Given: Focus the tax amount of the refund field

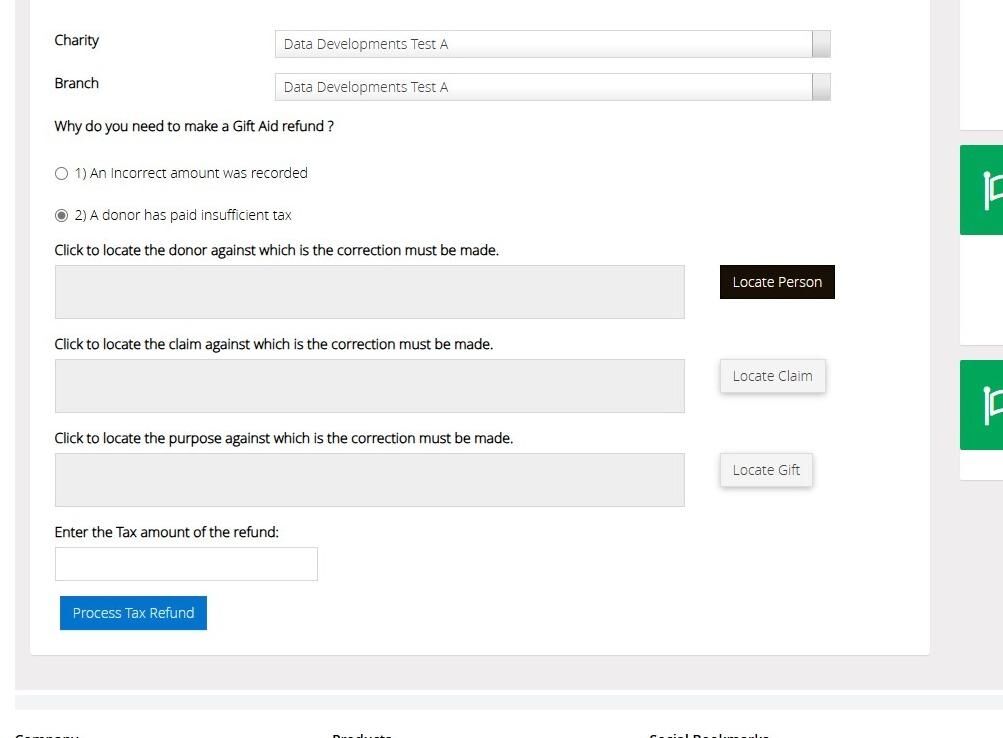Looking at the screenshot, I should 186,564.
